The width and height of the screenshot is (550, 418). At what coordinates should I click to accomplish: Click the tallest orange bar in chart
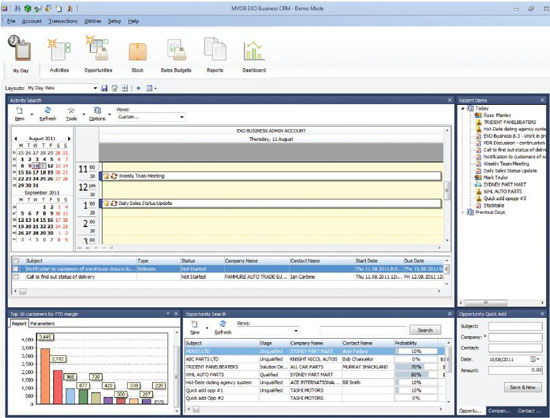pyautogui.click(x=45, y=376)
